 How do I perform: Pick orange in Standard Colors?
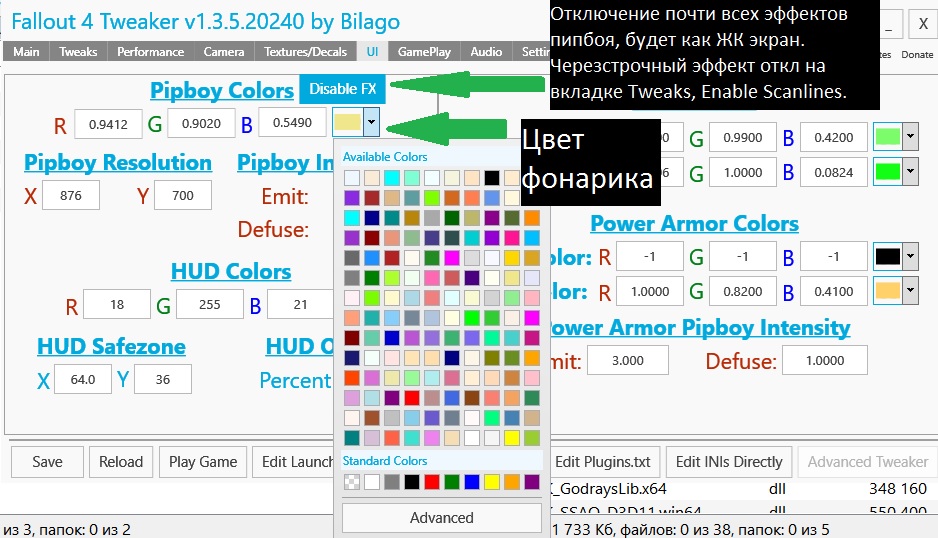point(511,482)
